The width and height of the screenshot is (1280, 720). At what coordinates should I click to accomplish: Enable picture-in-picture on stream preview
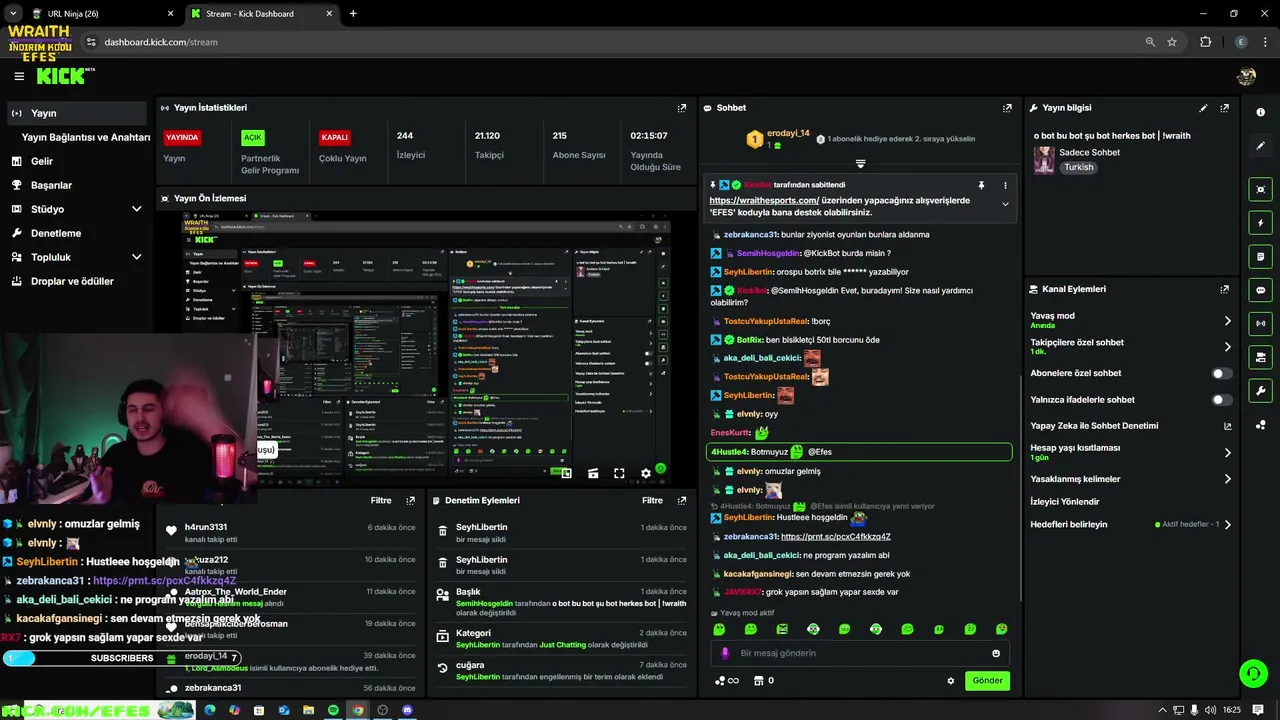click(x=566, y=474)
